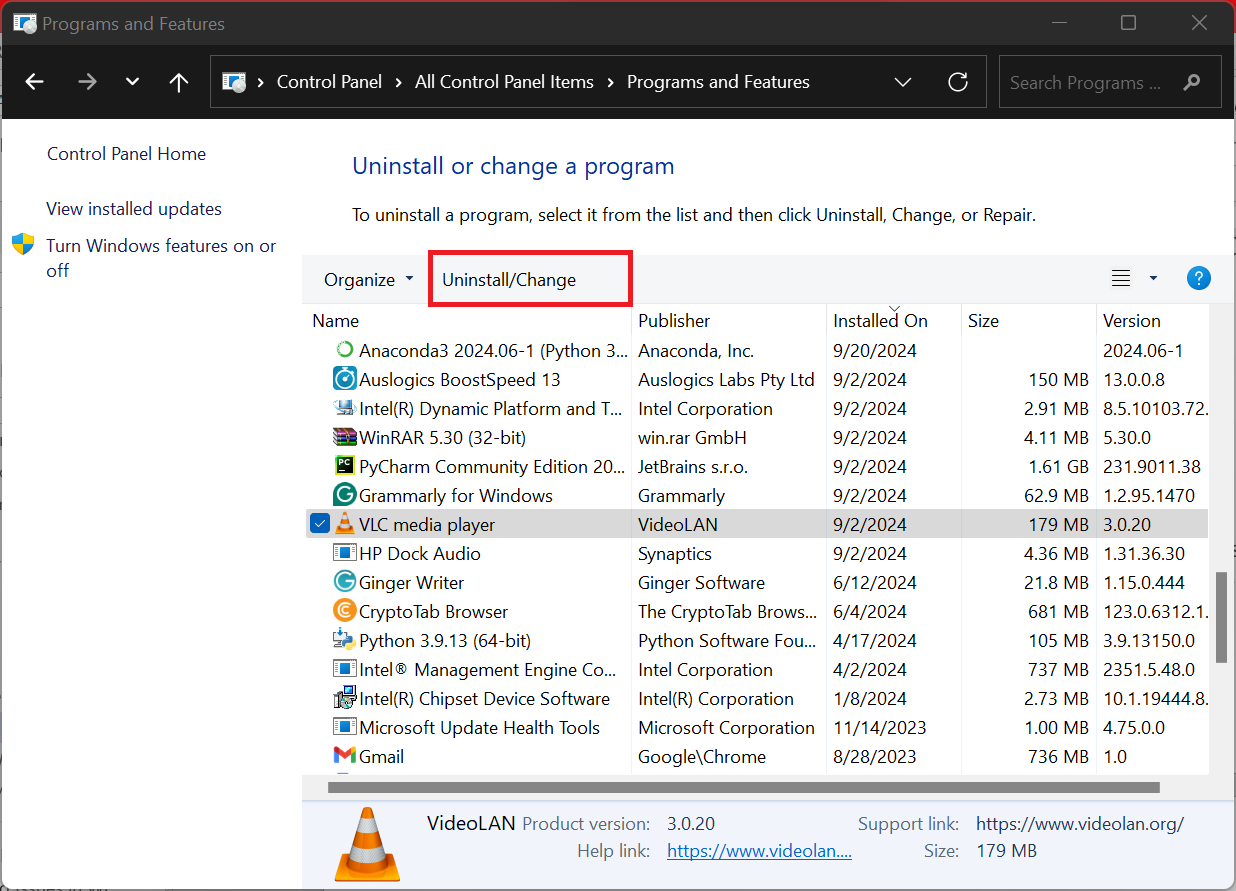Select the PyCharm Community Edition icon
Viewport: 1236px width, 891px height.
point(344,466)
